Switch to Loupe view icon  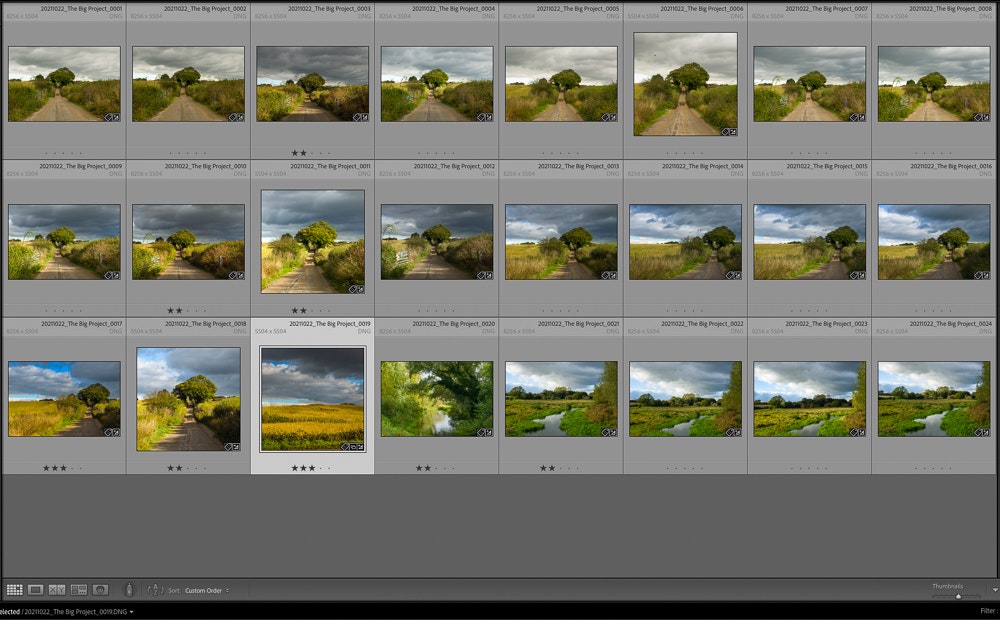click(x=35, y=590)
